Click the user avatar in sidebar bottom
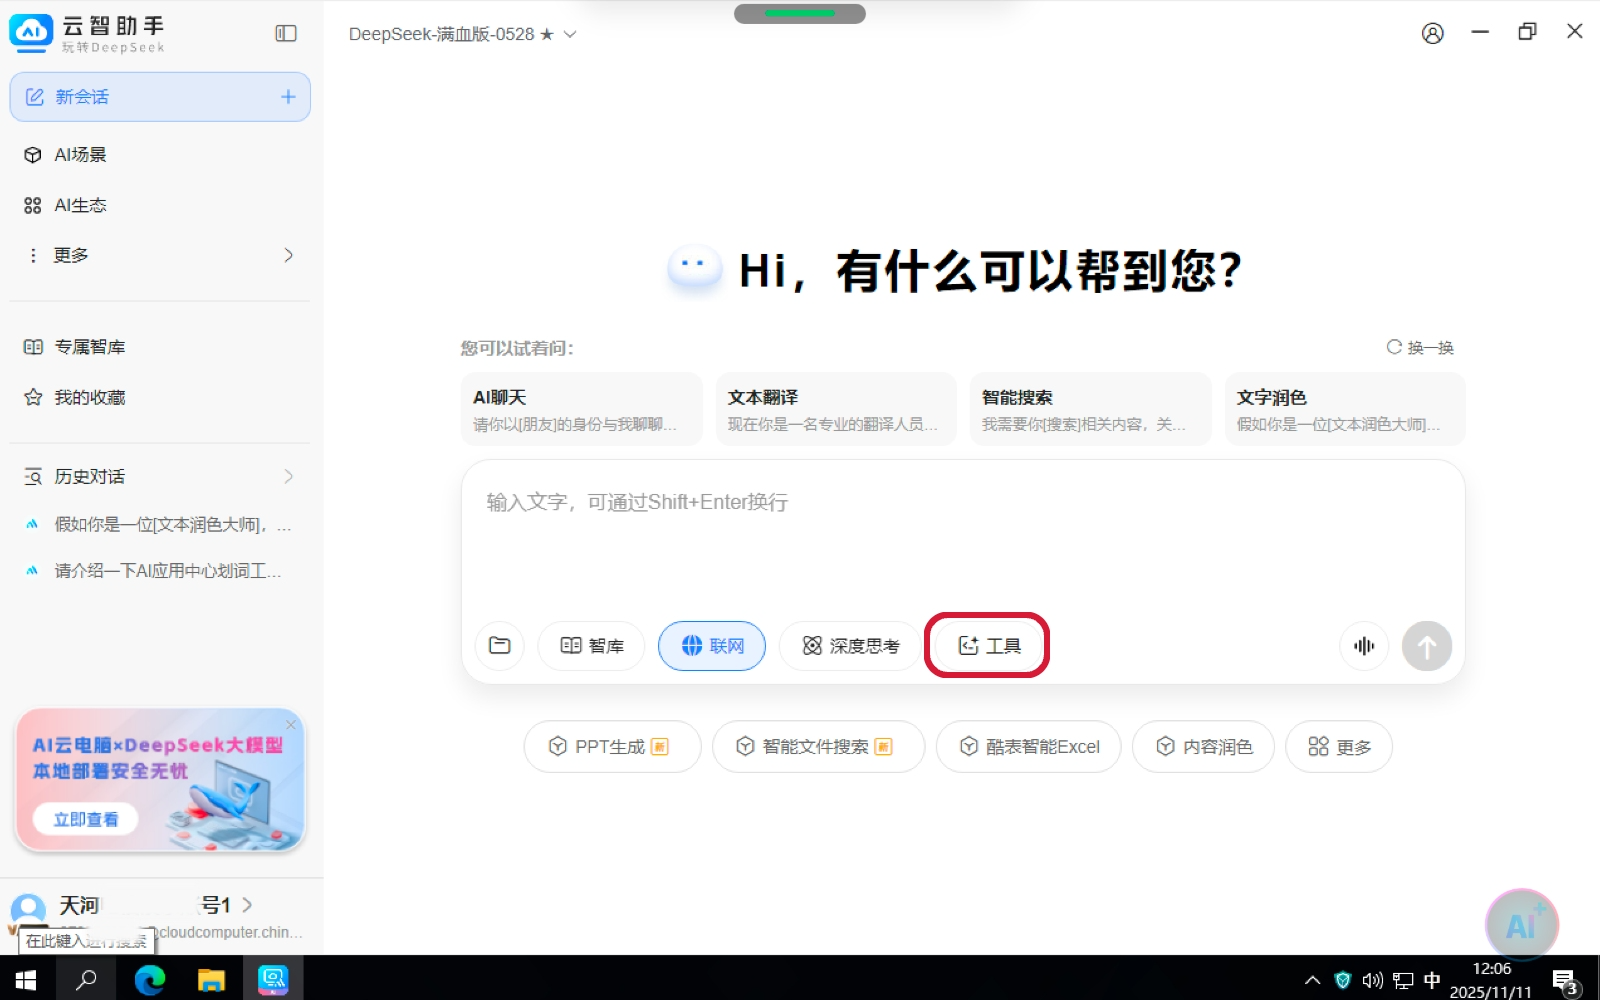 tap(28, 910)
